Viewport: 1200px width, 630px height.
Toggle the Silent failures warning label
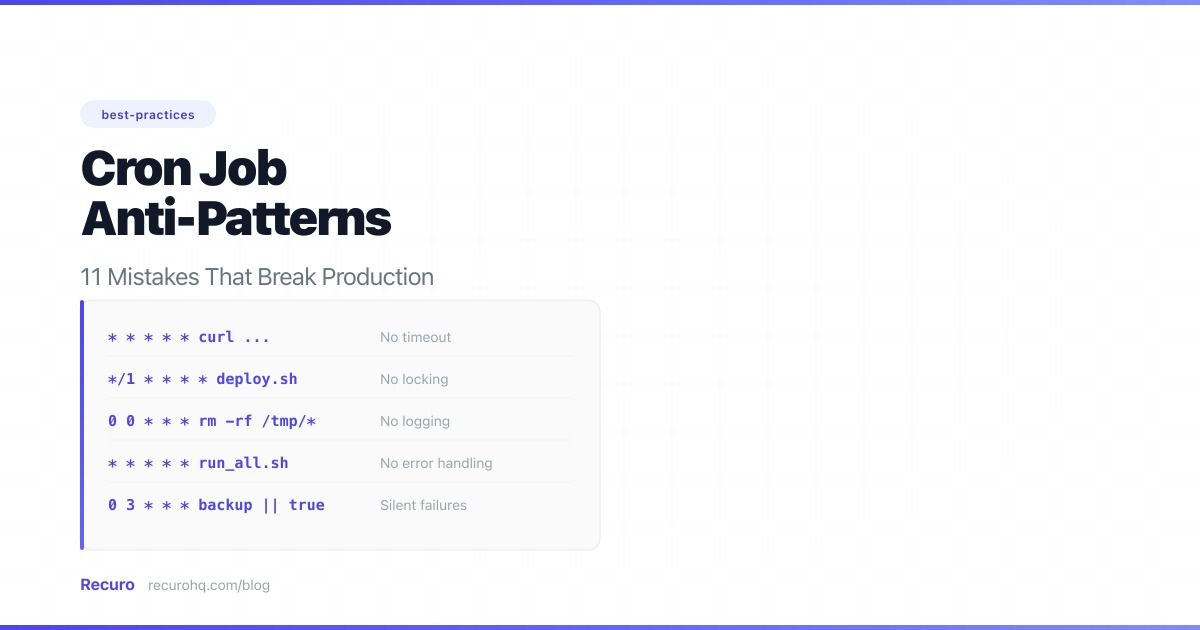[423, 505]
